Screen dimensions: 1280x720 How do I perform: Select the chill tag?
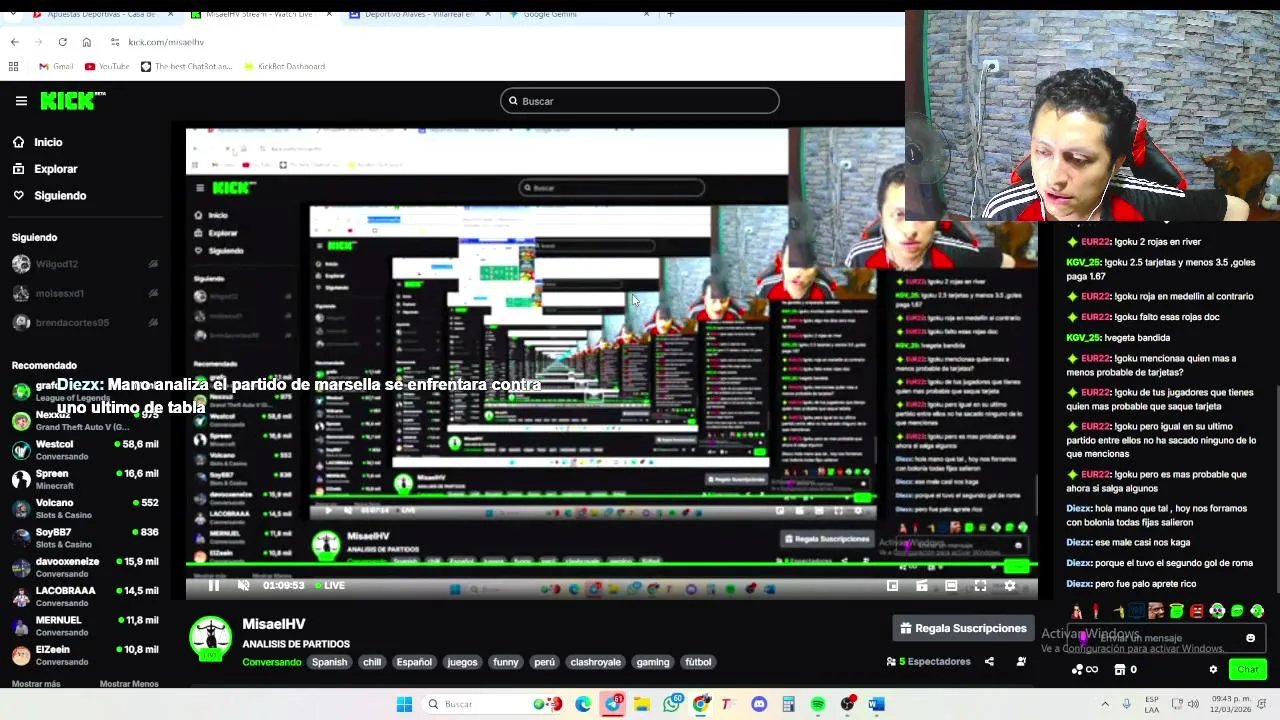(x=372, y=662)
